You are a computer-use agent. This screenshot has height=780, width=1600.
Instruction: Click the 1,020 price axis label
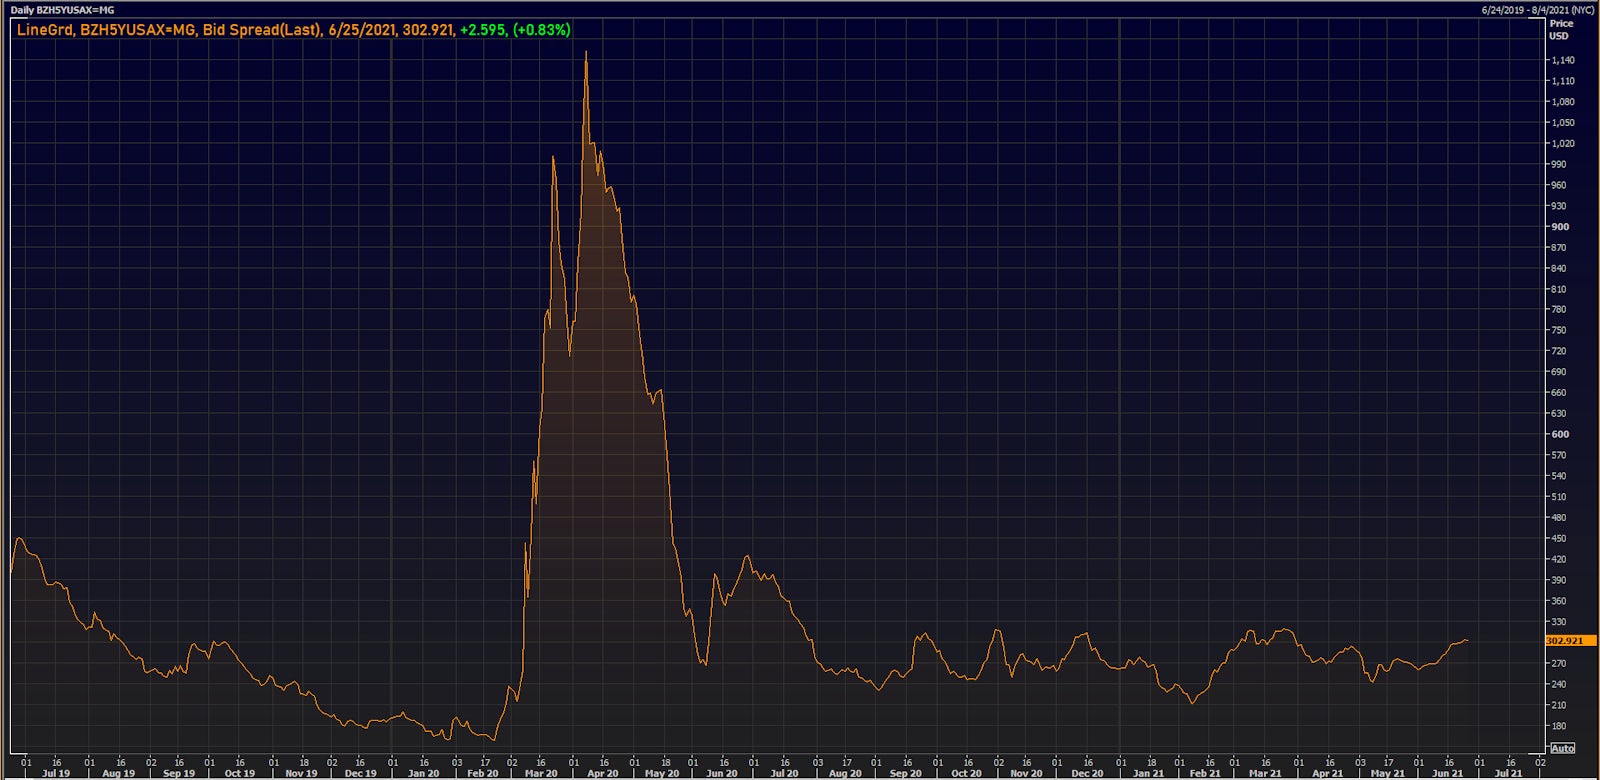1563,143
